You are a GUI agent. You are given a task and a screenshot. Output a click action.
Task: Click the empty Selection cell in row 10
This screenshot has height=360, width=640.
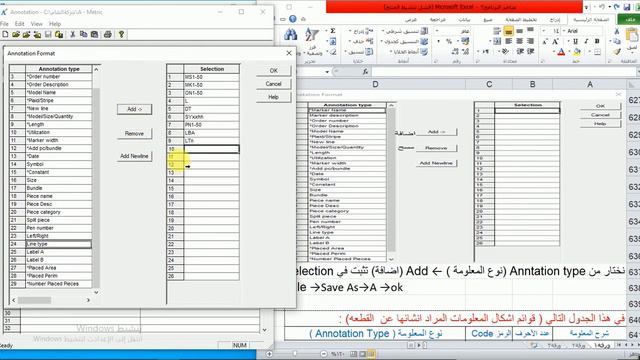click(211, 149)
